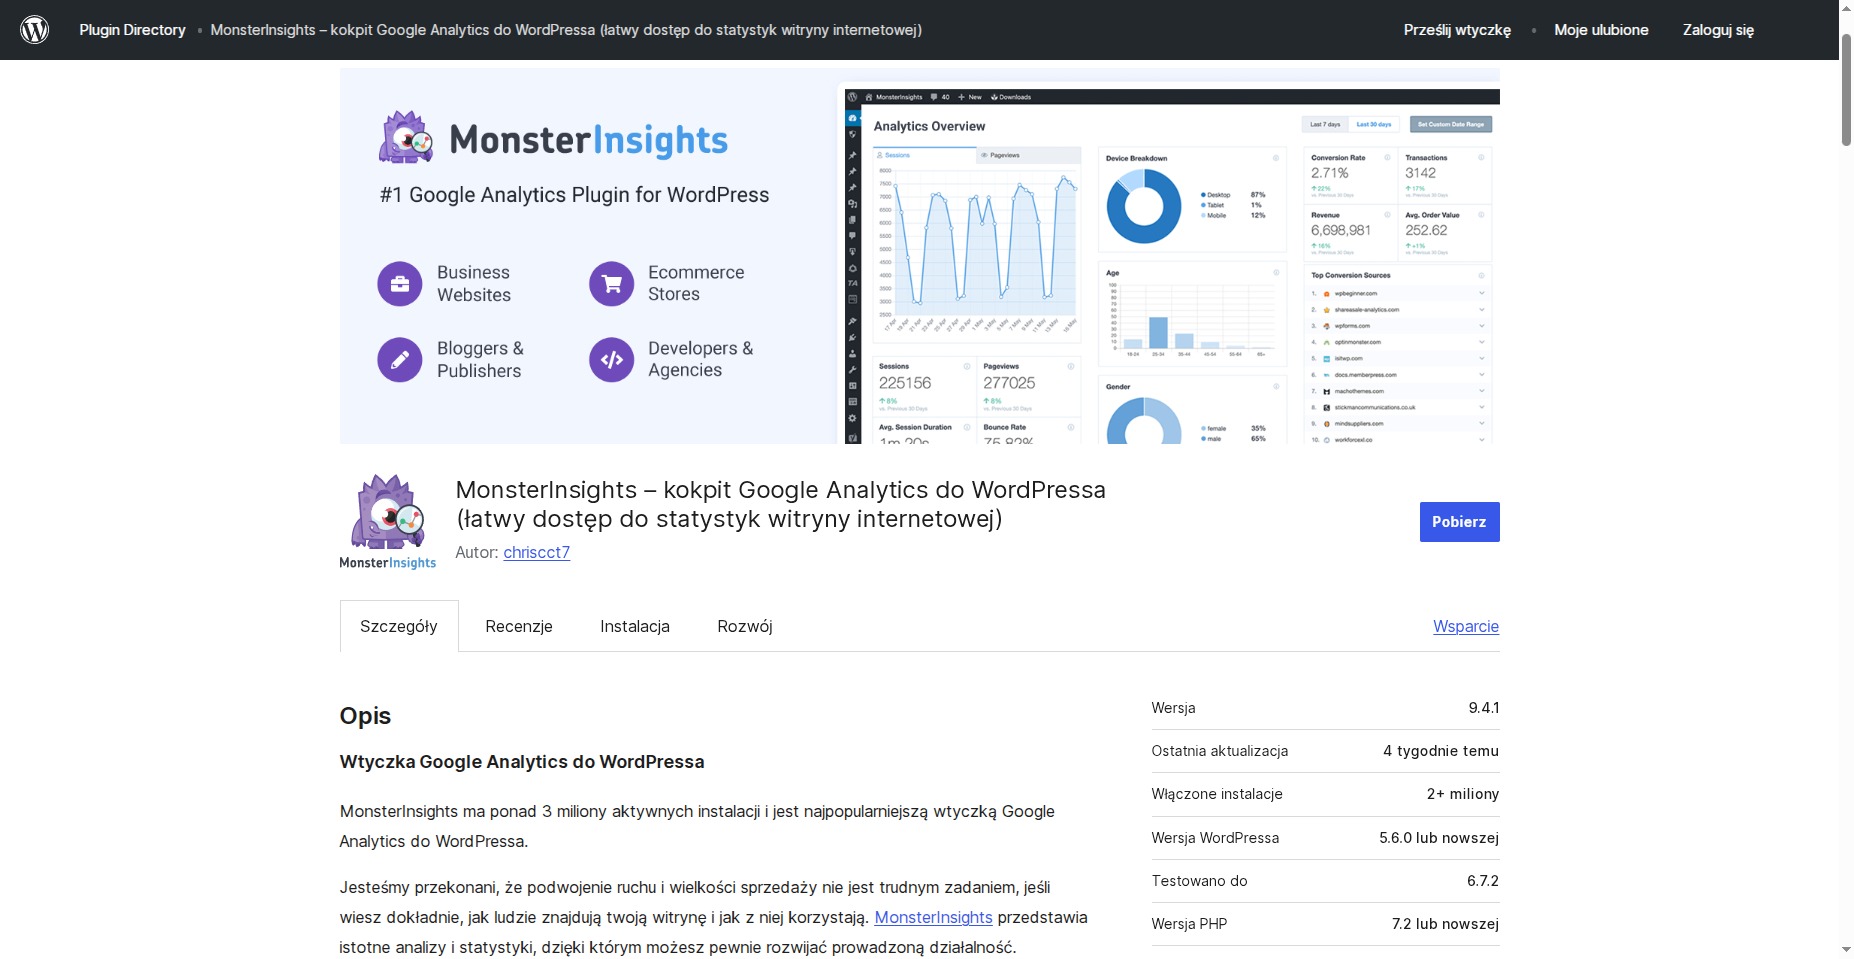1854x959 pixels.
Task: Open the Instalacja tab
Action: [635, 626]
